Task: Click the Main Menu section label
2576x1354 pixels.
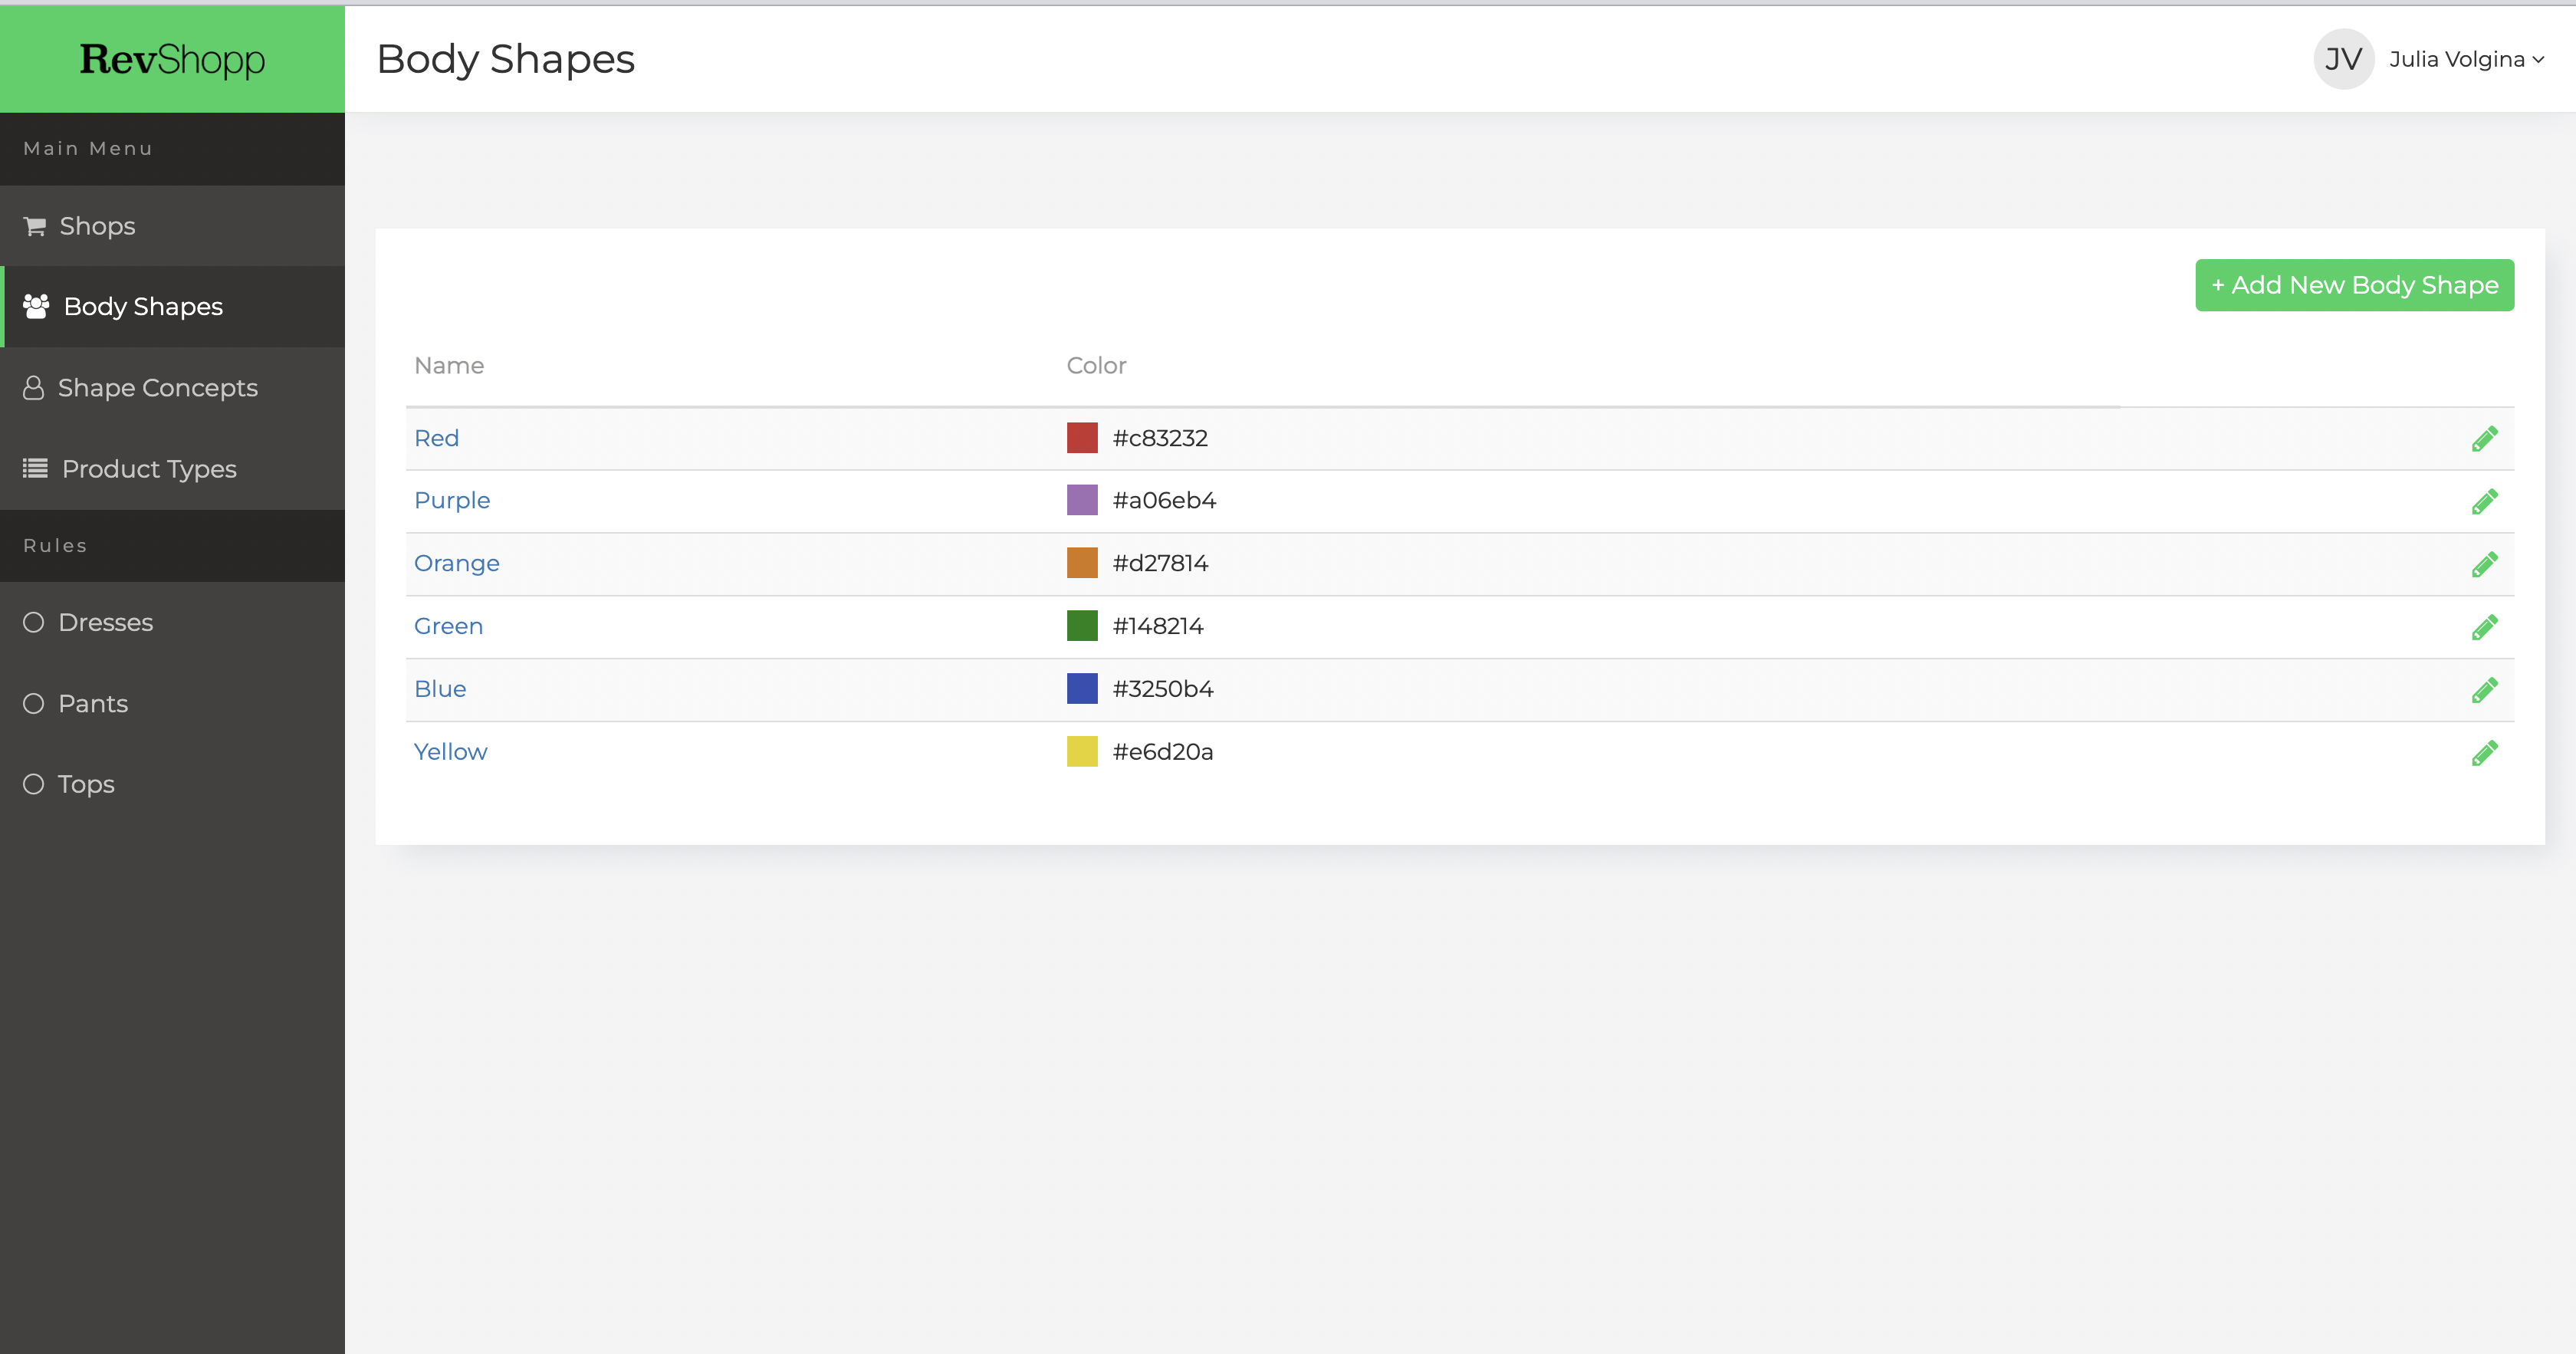Action: click(88, 148)
